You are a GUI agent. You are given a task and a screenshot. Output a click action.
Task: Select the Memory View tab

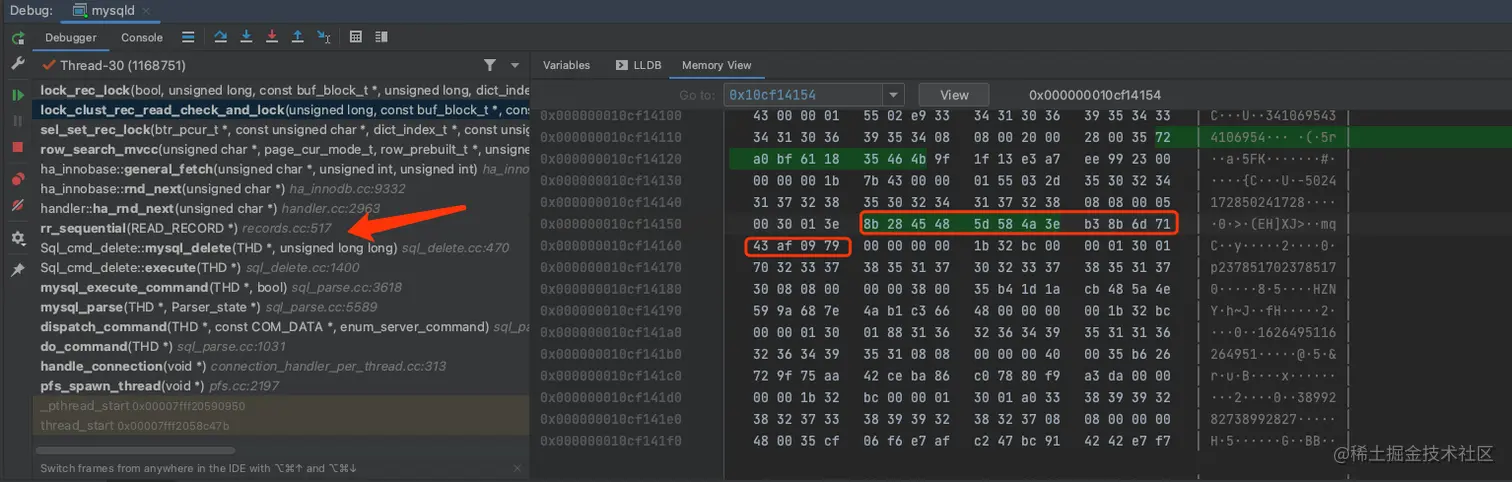[716, 65]
